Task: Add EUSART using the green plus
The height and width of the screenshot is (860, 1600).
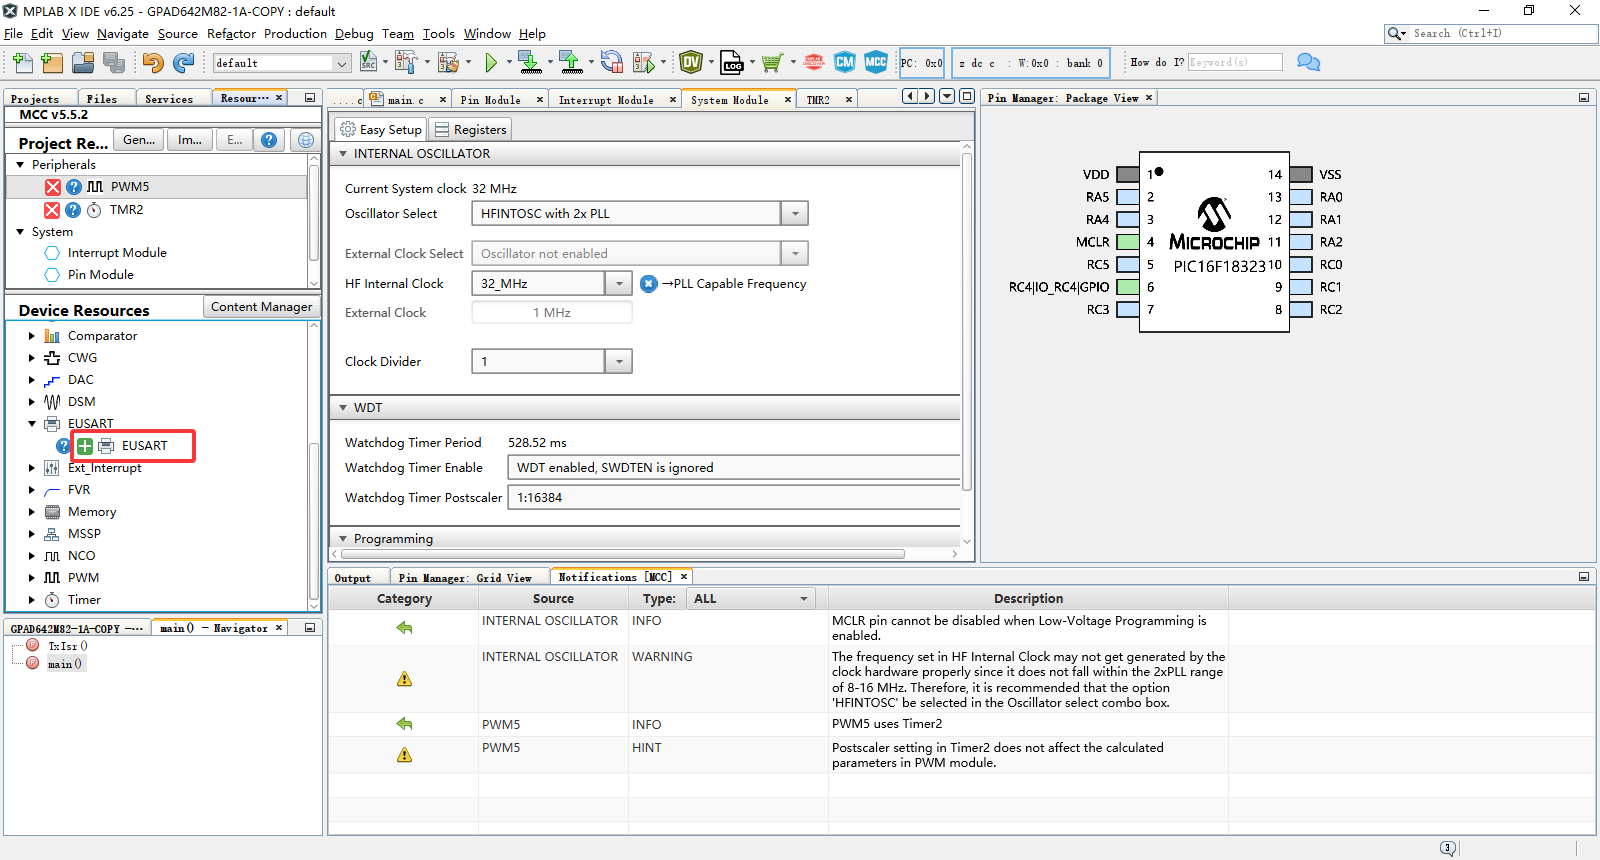Action: pos(85,446)
